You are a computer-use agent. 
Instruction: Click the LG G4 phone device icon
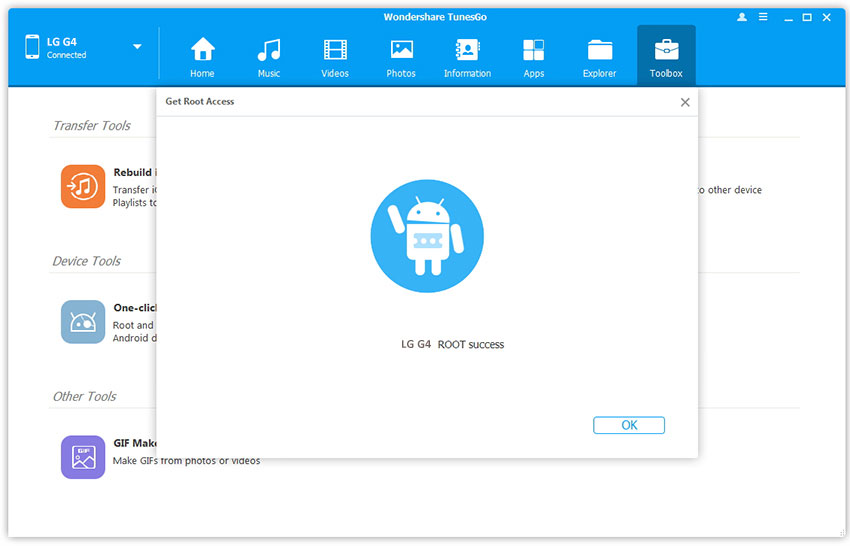pyautogui.click(x=30, y=47)
